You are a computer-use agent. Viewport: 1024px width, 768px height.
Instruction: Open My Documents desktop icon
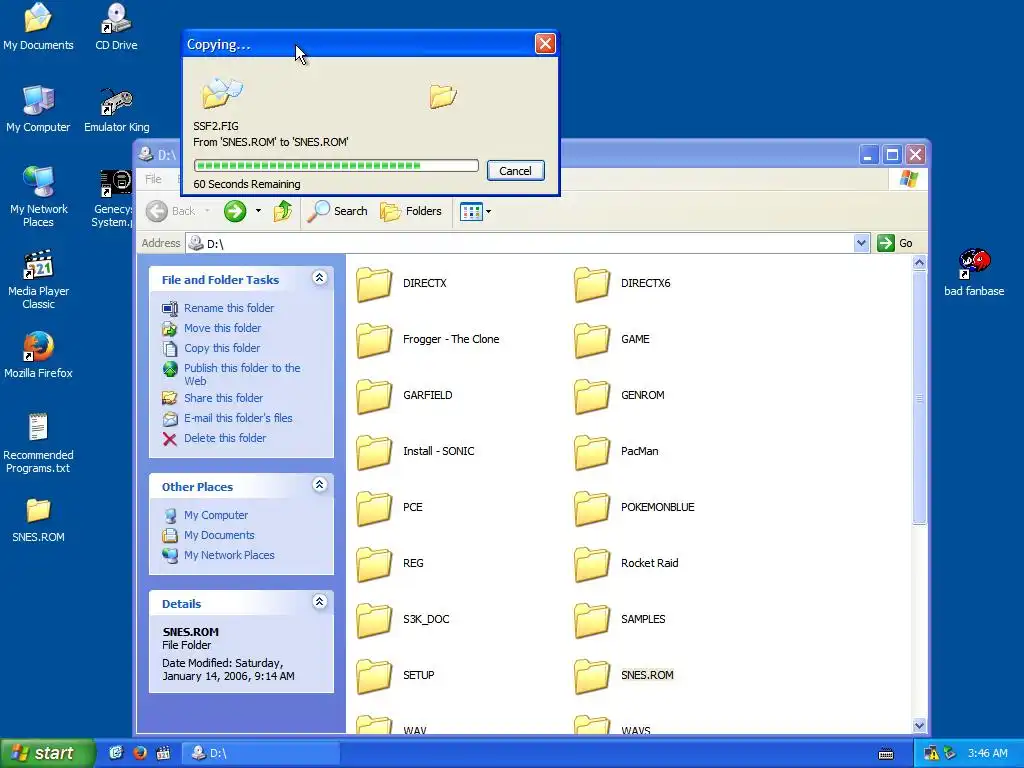(x=38, y=27)
